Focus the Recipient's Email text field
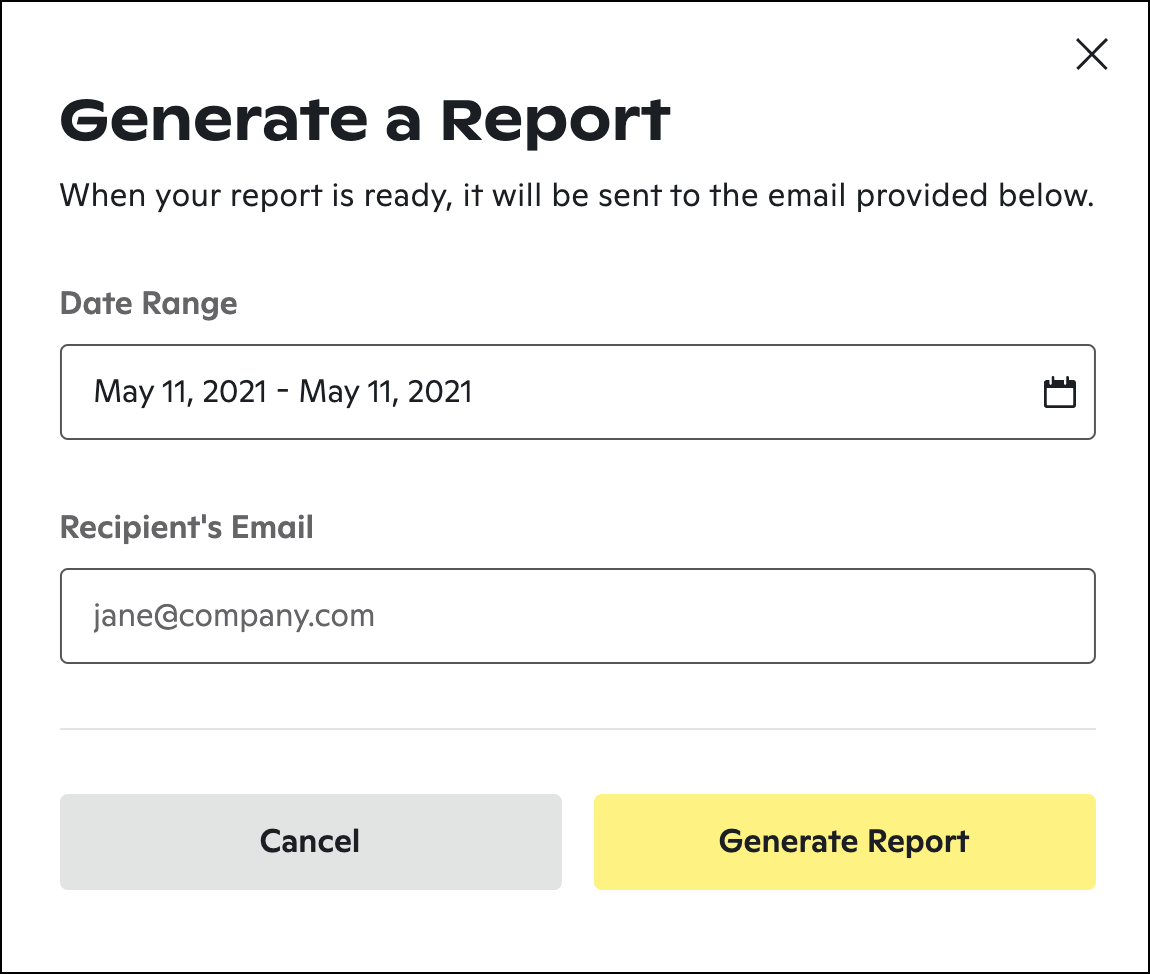 (x=577, y=616)
